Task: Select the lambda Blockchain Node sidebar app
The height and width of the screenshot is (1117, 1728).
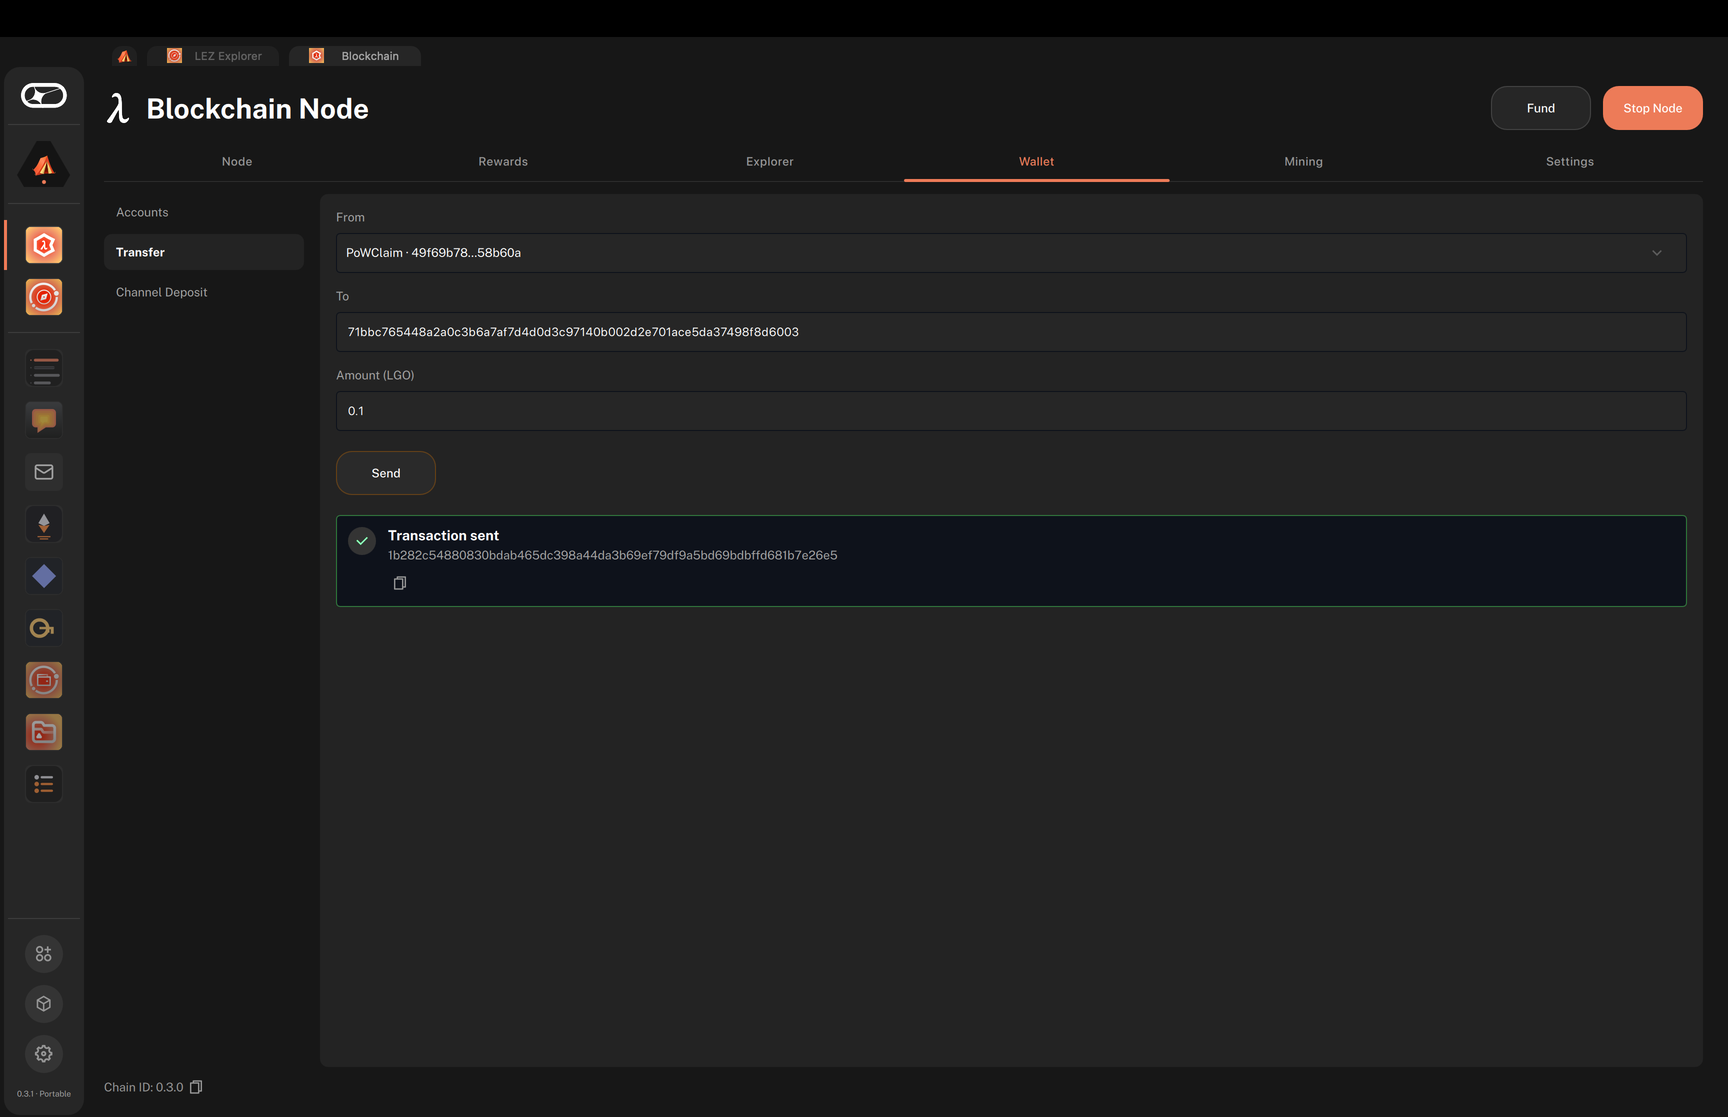Action: [x=44, y=245]
